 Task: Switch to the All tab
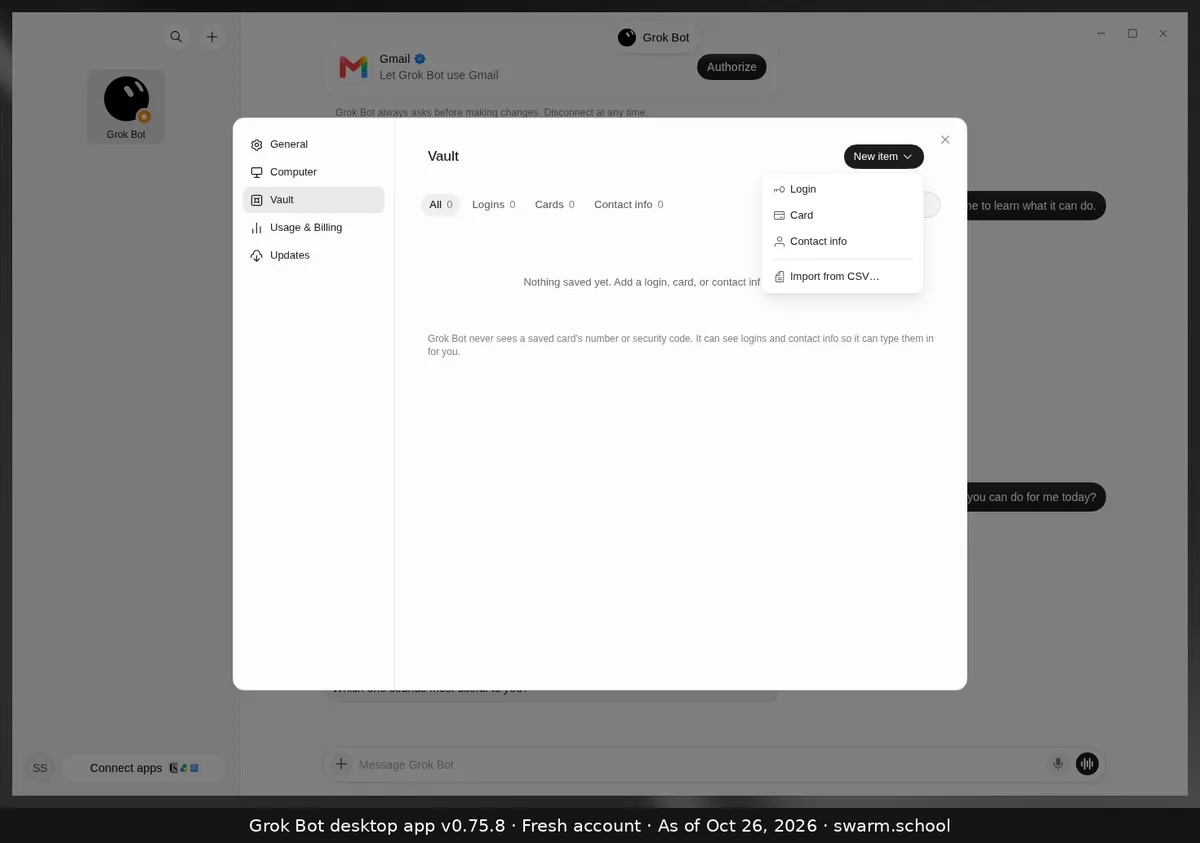pyautogui.click(x=440, y=205)
